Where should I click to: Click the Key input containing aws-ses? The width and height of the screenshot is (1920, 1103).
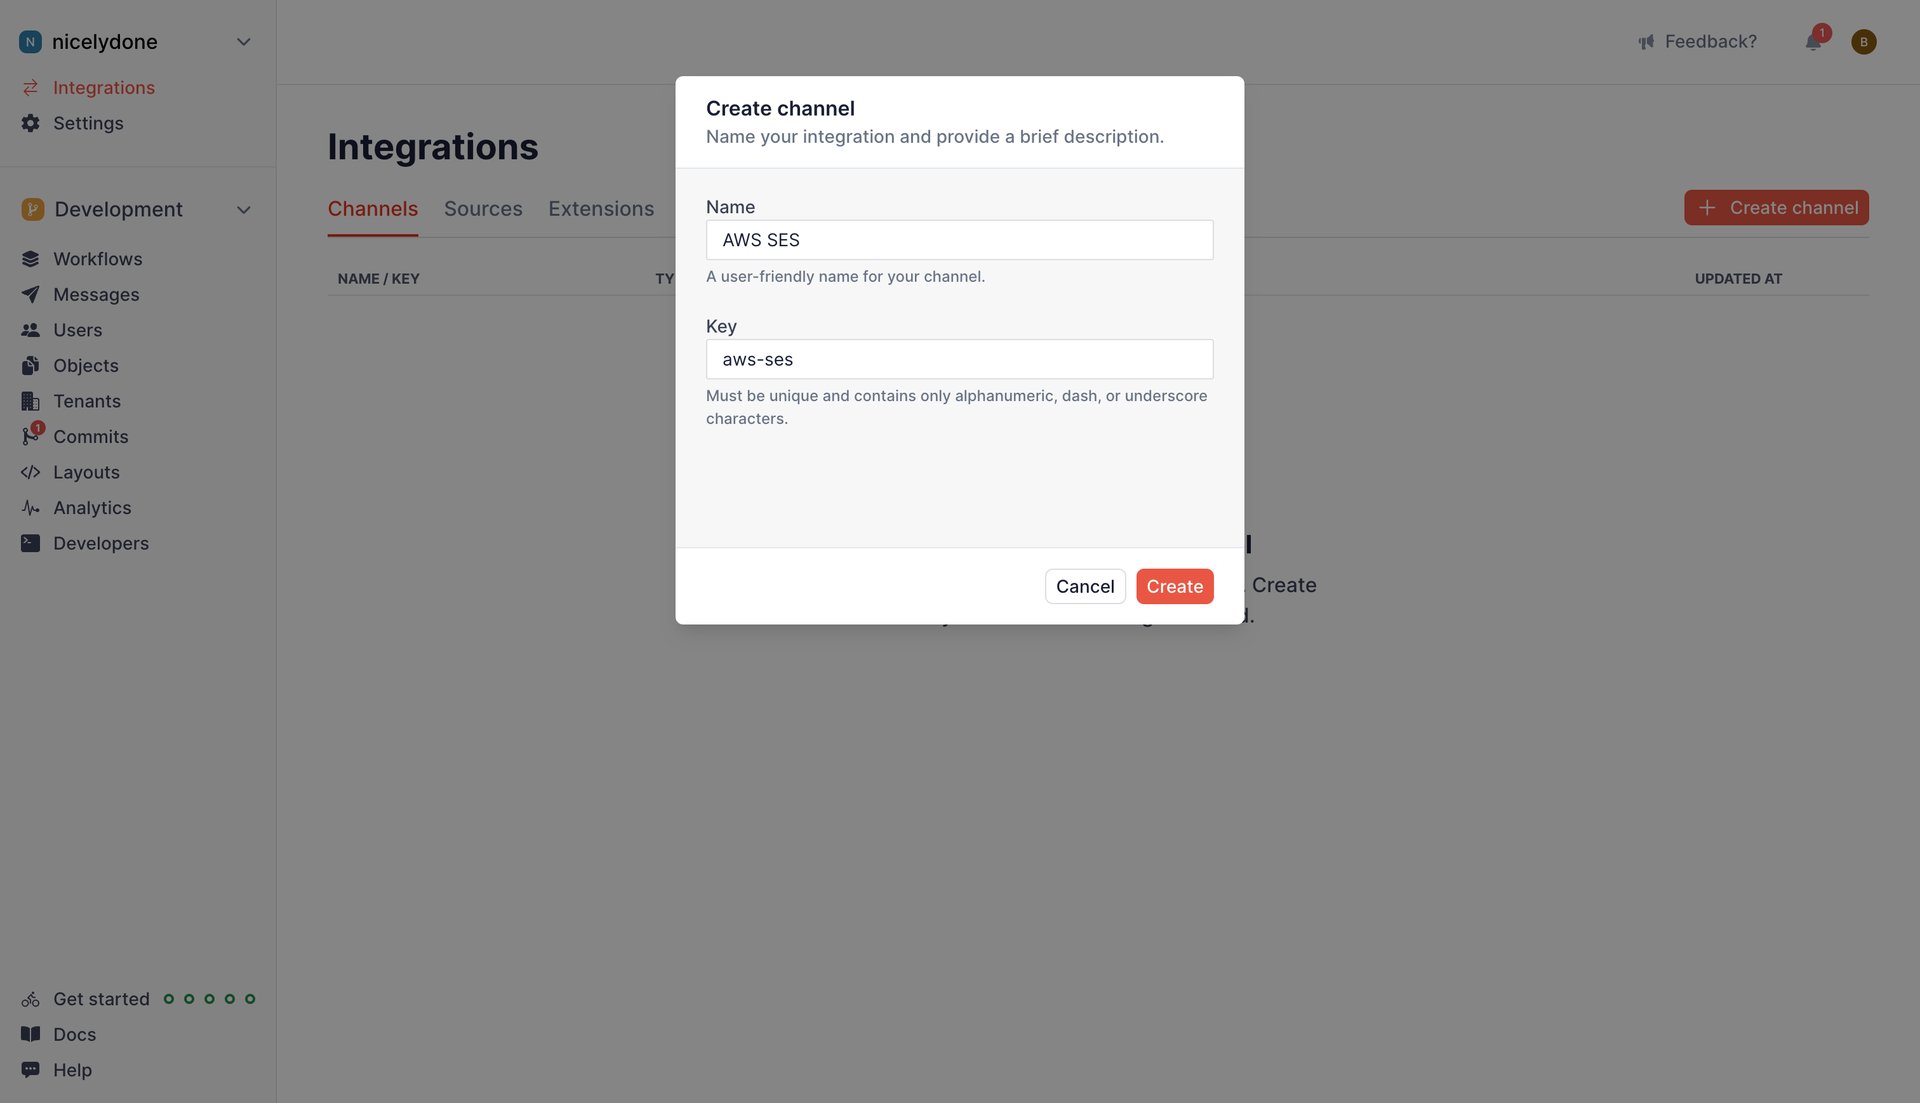click(959, 359)
